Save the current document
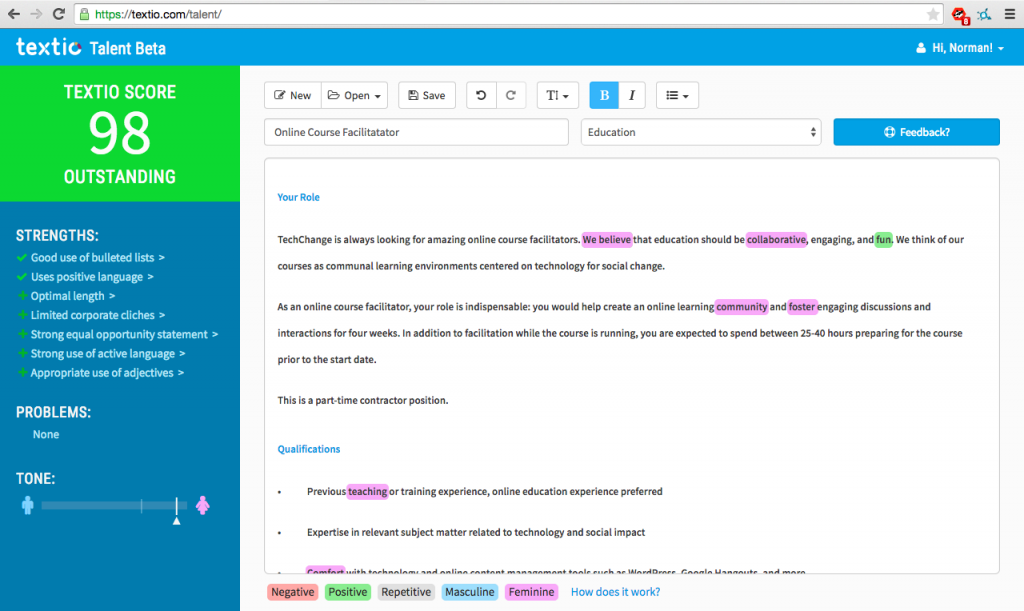 click(x=426, y=95)
